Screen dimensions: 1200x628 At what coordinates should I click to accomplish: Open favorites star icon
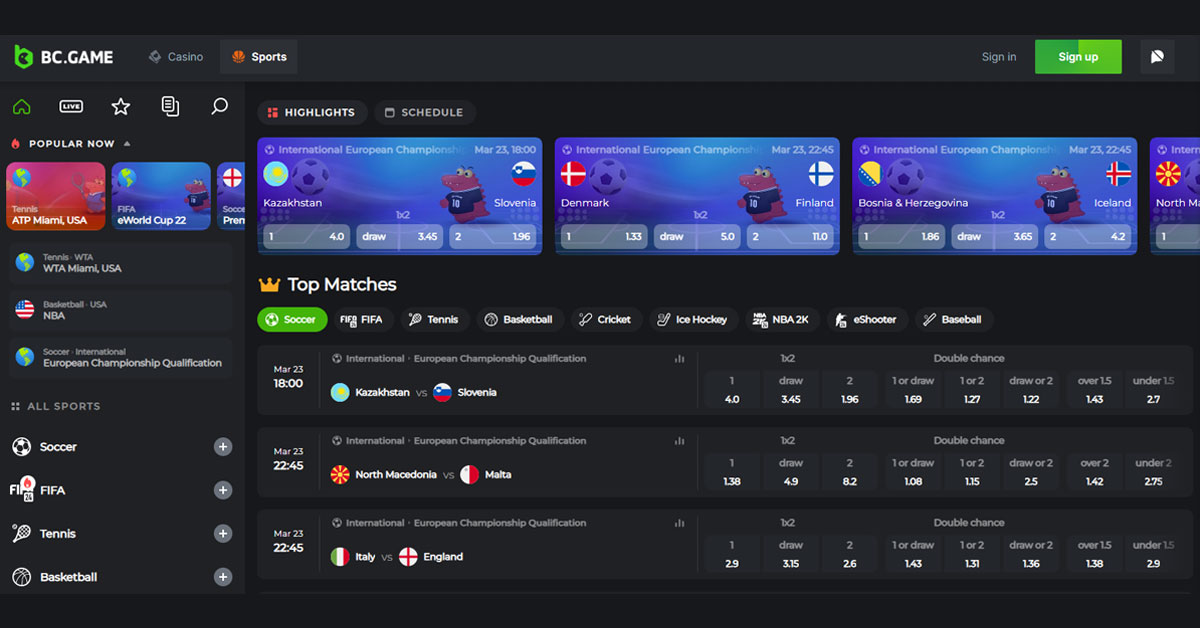tap(121, 106)
